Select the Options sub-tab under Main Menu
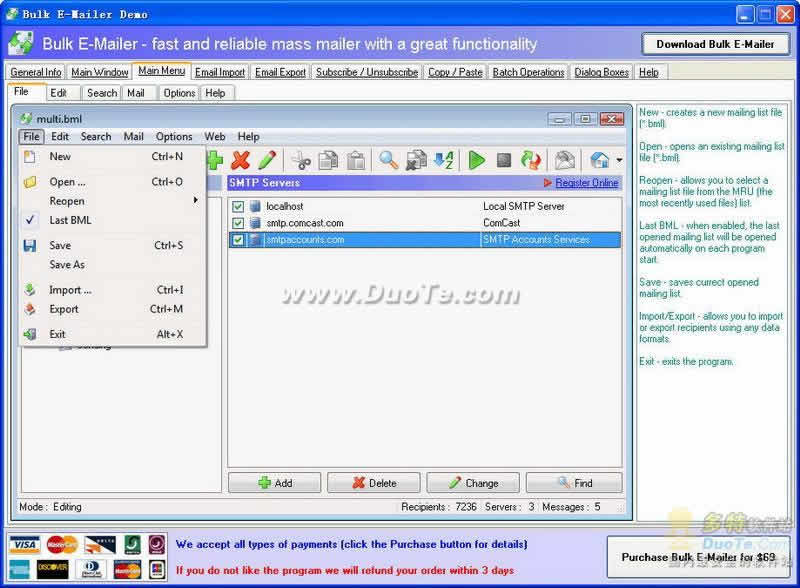Screen dimensions: 800x588 pos(179,93)
